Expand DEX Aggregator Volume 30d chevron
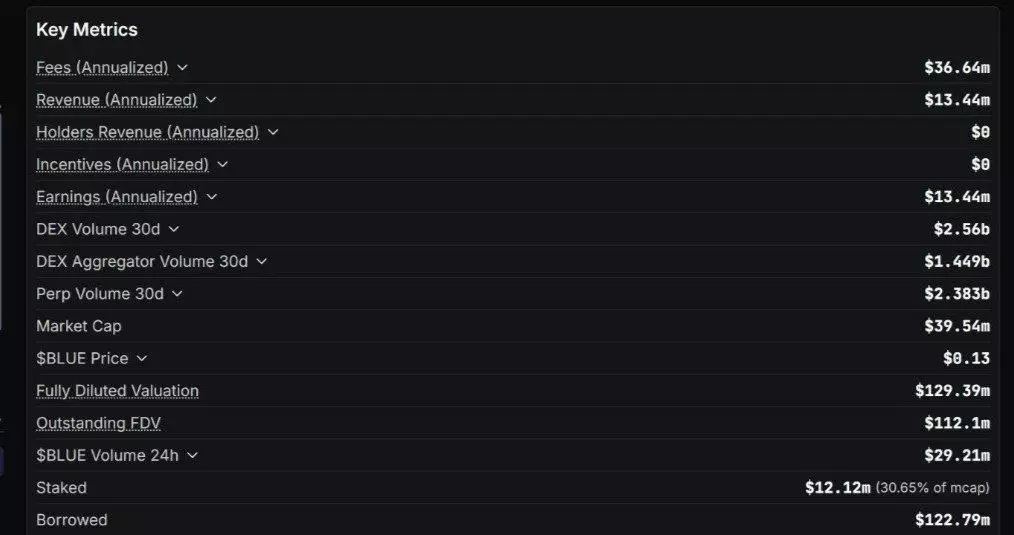The image size is (1014, 535). (262, 261)
